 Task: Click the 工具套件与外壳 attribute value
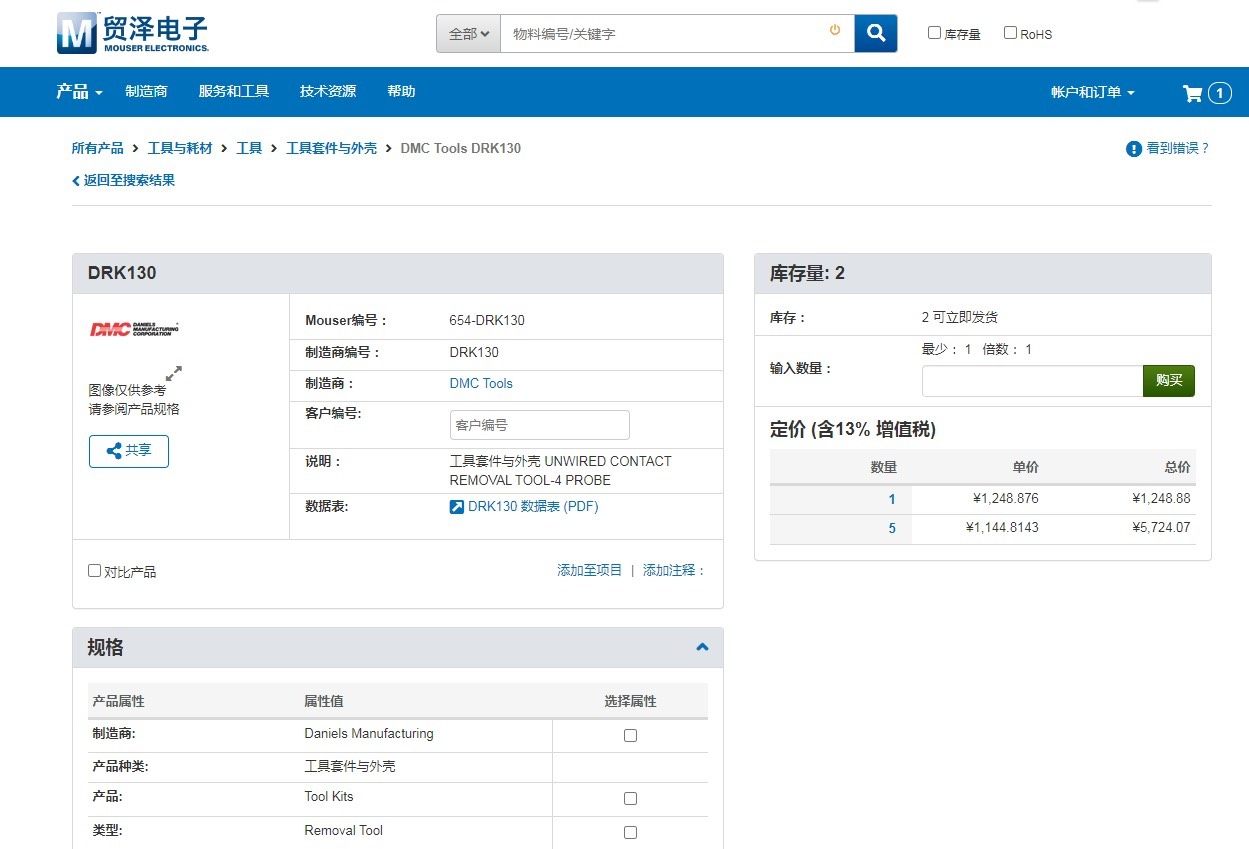click(350, 766)
